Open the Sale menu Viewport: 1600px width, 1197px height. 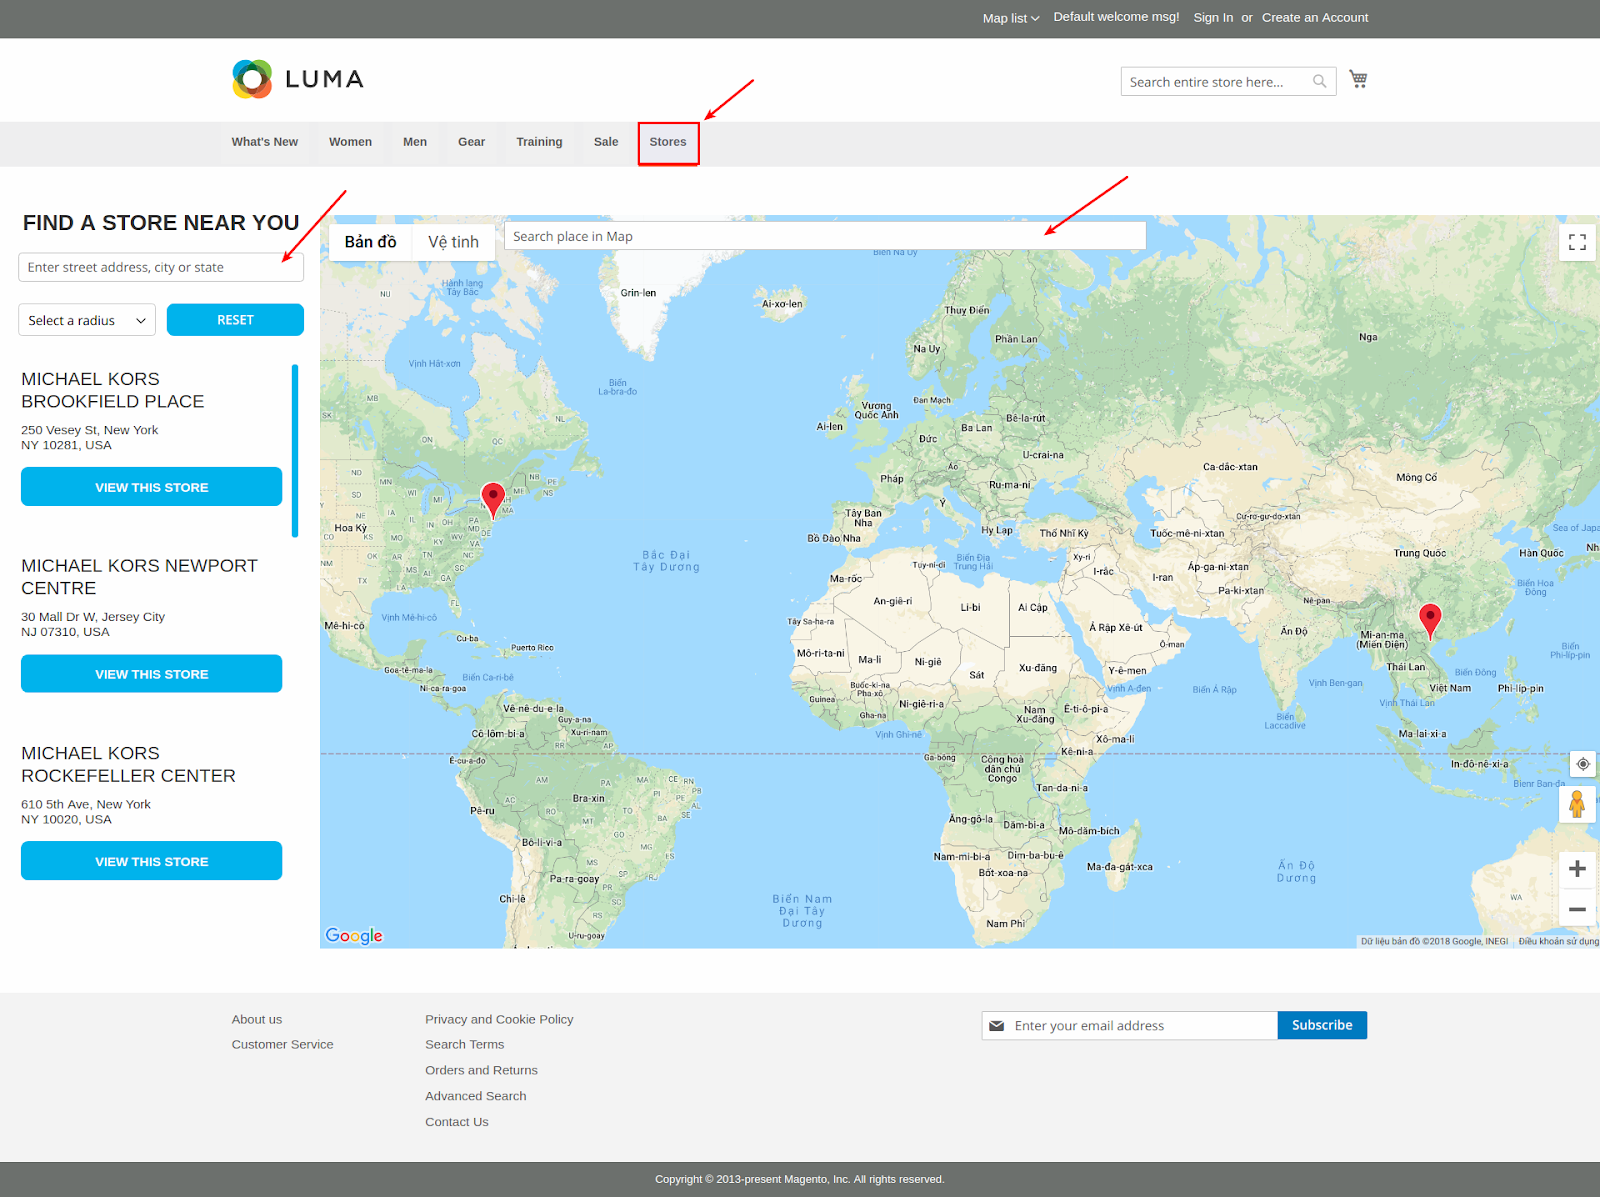606,142
